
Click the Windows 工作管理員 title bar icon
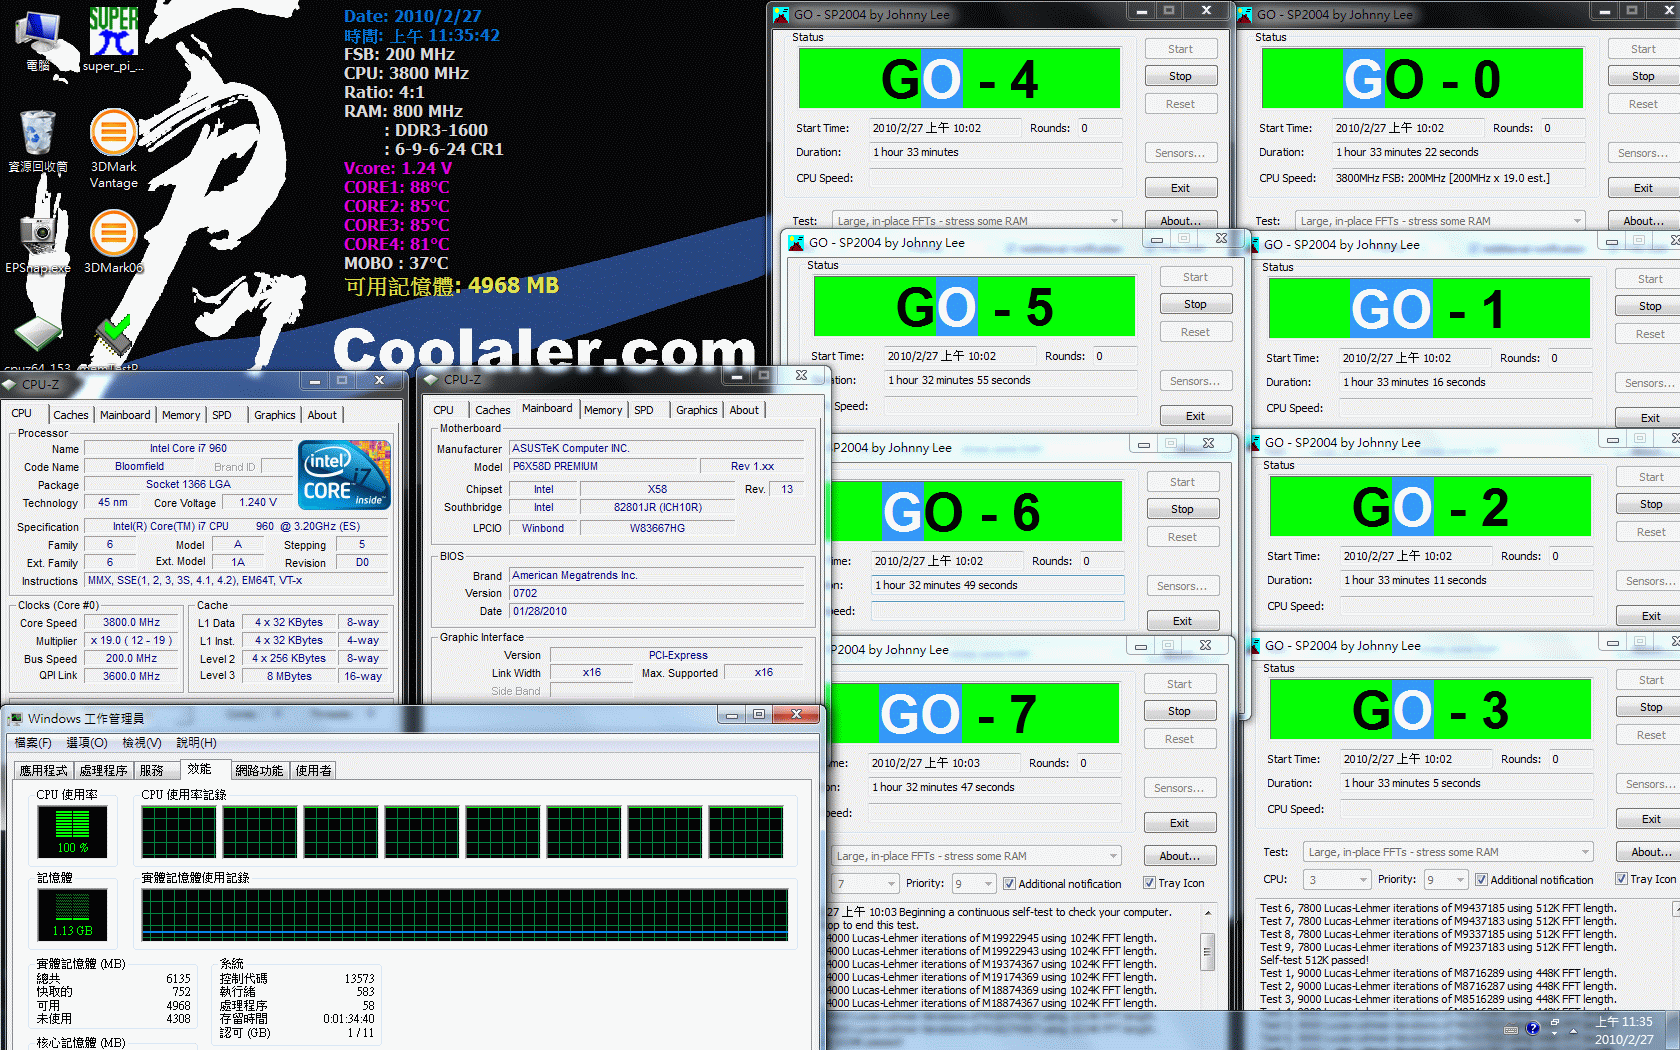15,718
